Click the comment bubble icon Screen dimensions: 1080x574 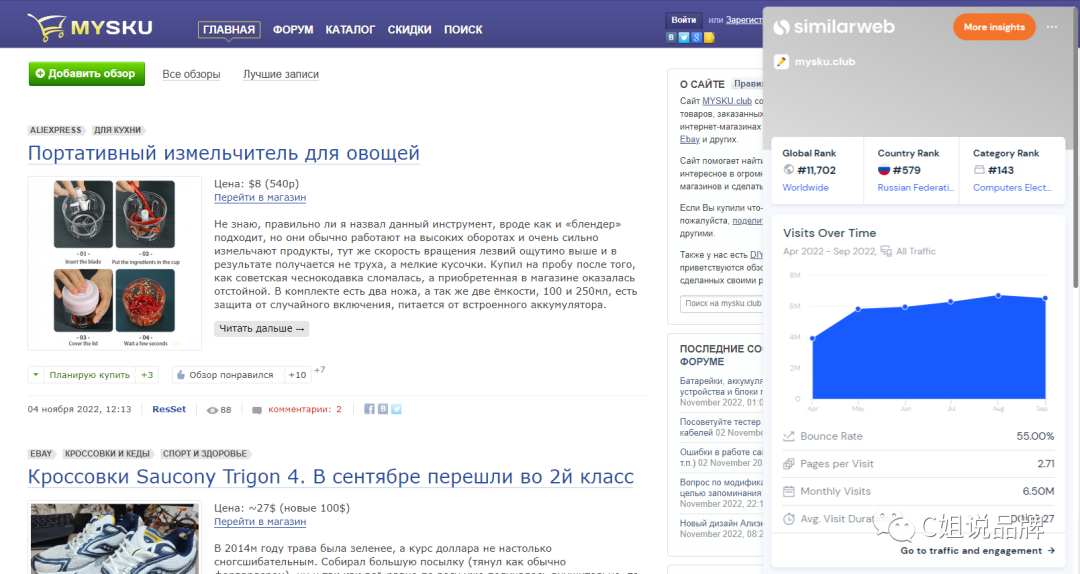point(257,410)
